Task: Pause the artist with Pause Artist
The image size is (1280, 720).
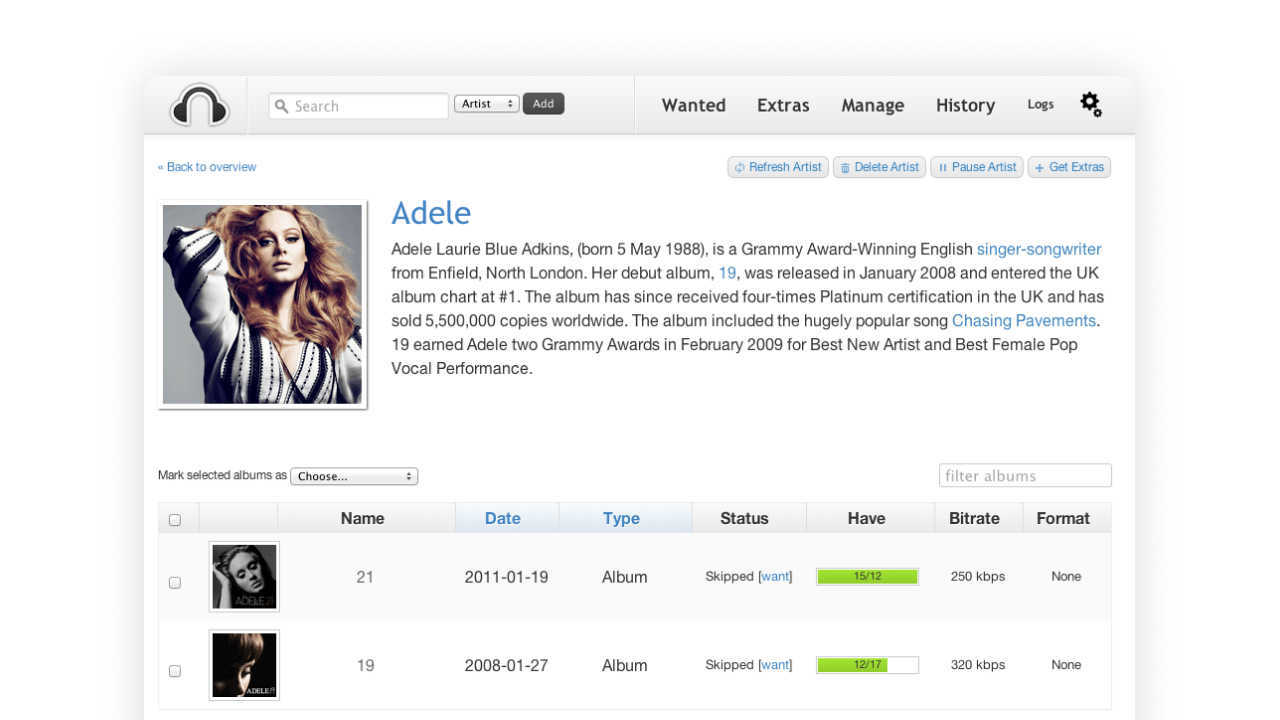Action: [x=976, y=167]
